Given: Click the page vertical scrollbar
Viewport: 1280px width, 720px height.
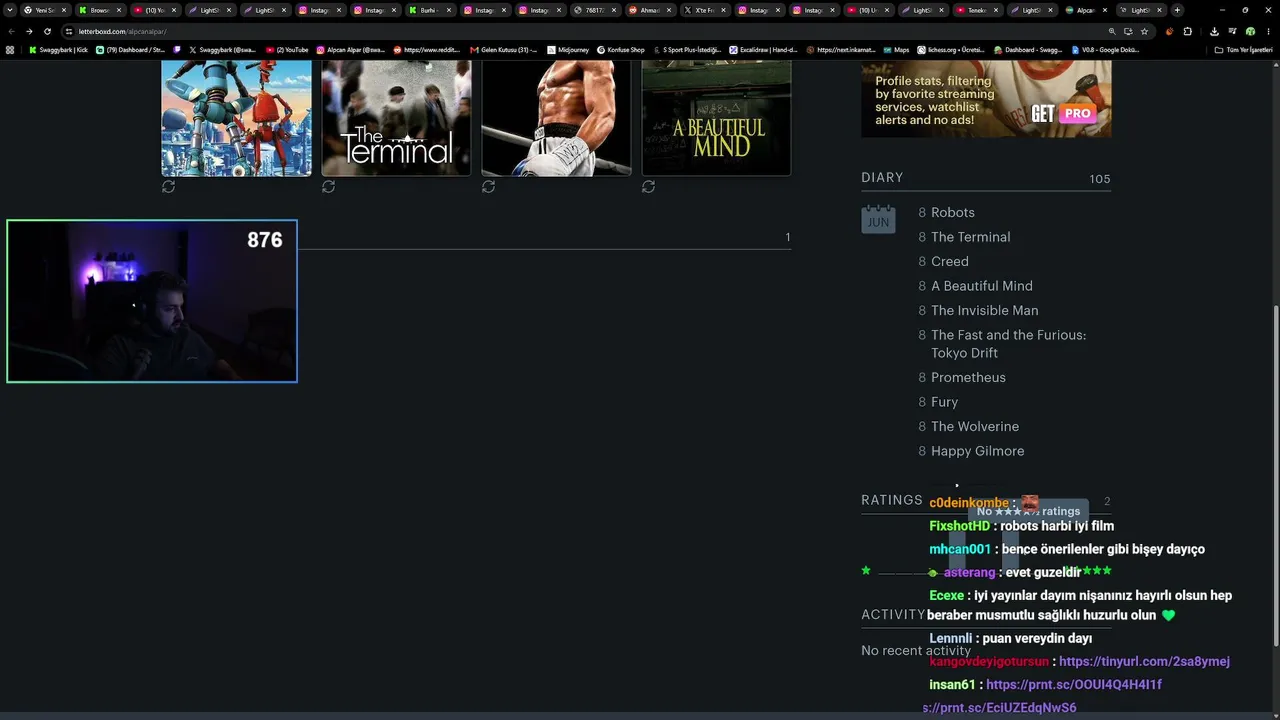Looking at the screenshot, I should point(1275,475).
